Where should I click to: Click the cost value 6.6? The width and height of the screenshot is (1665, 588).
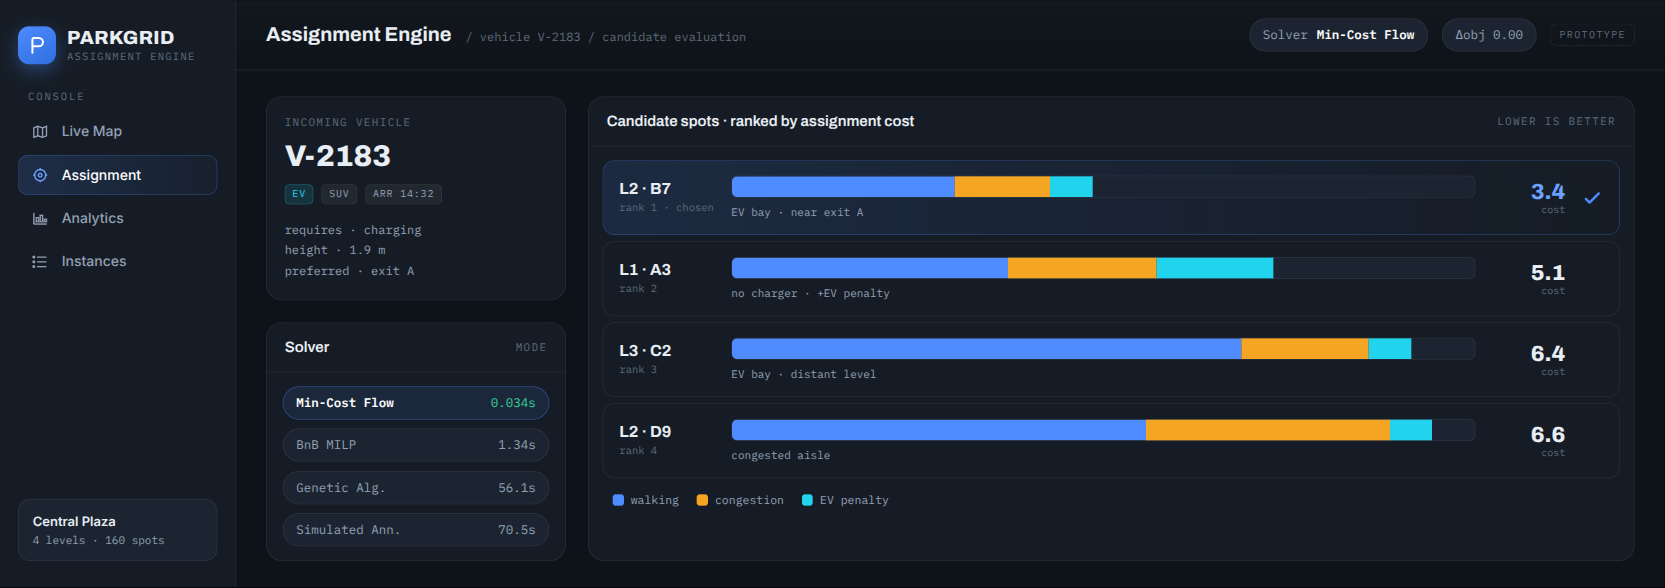click(x=1547, y=434)
